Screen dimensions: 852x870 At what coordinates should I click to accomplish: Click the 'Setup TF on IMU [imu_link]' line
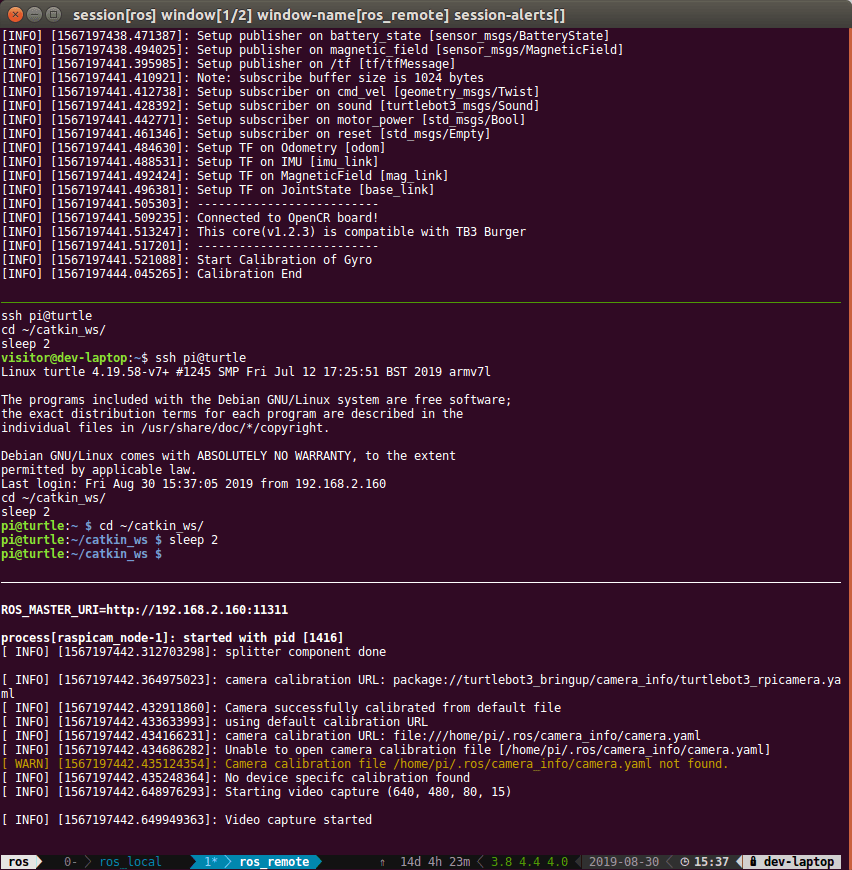(x=190, y=162)
